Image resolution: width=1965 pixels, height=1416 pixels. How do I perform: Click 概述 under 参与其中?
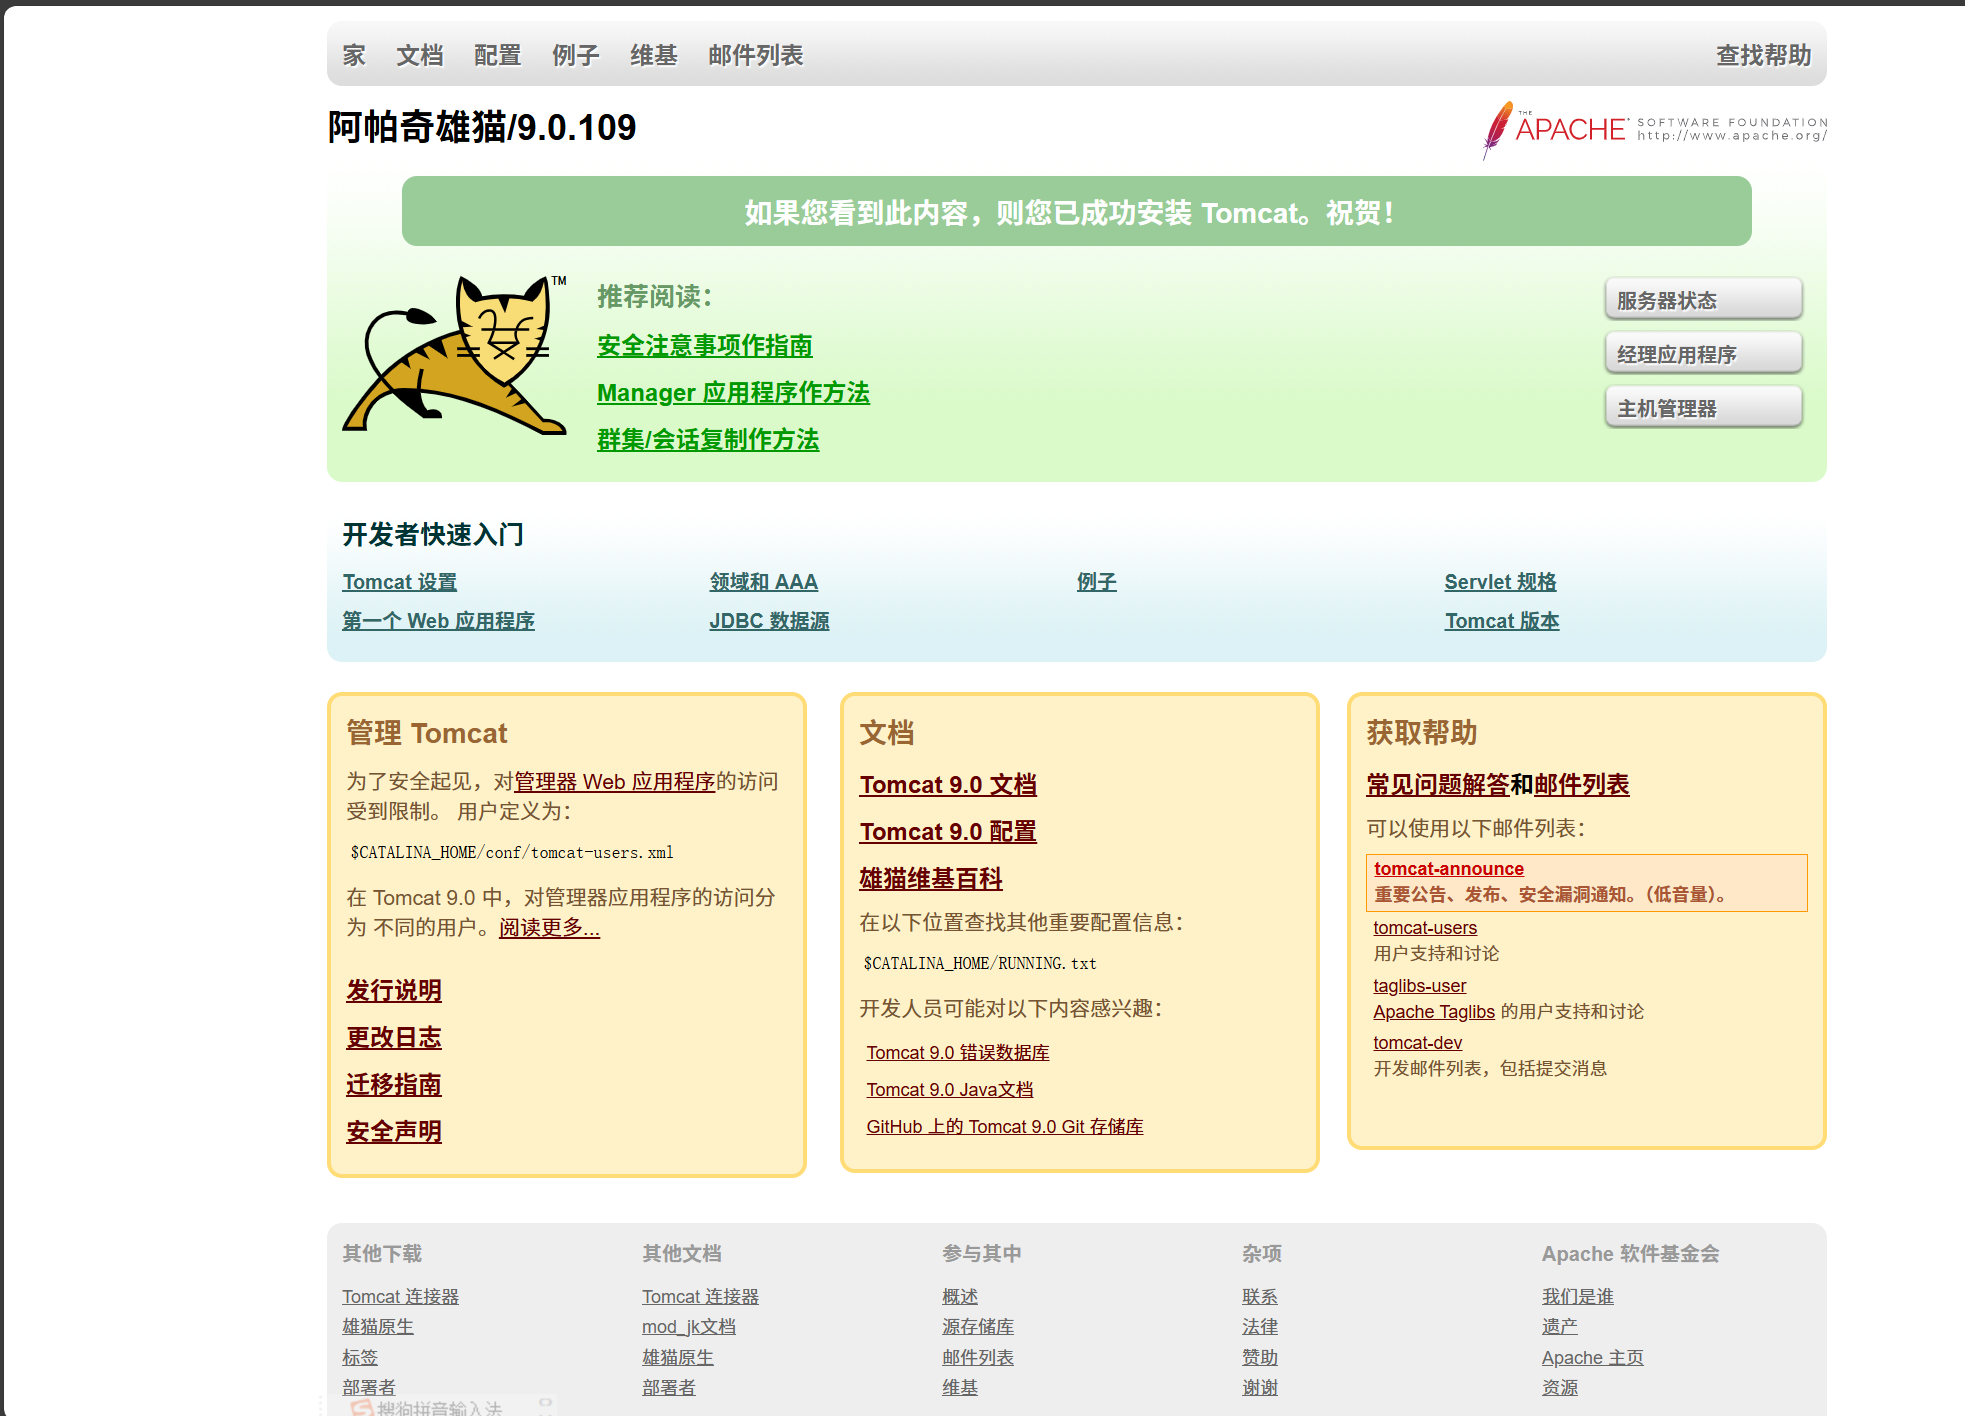(960, 1297)
